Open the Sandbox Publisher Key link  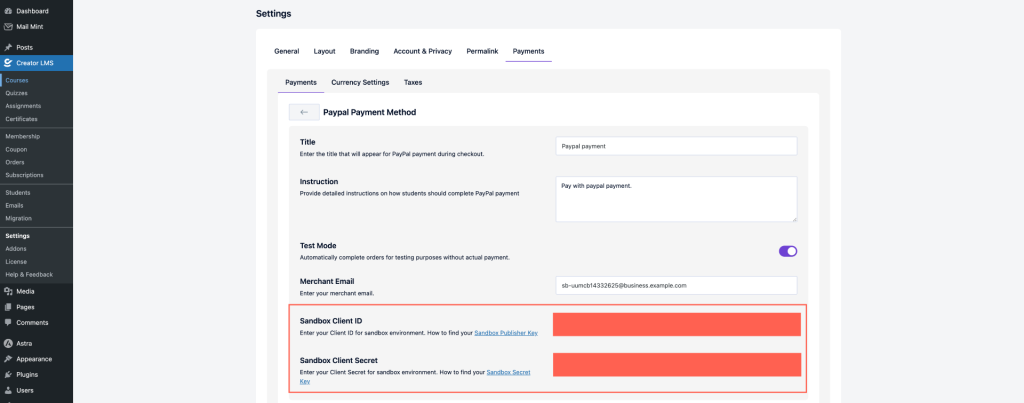[506, 332]
